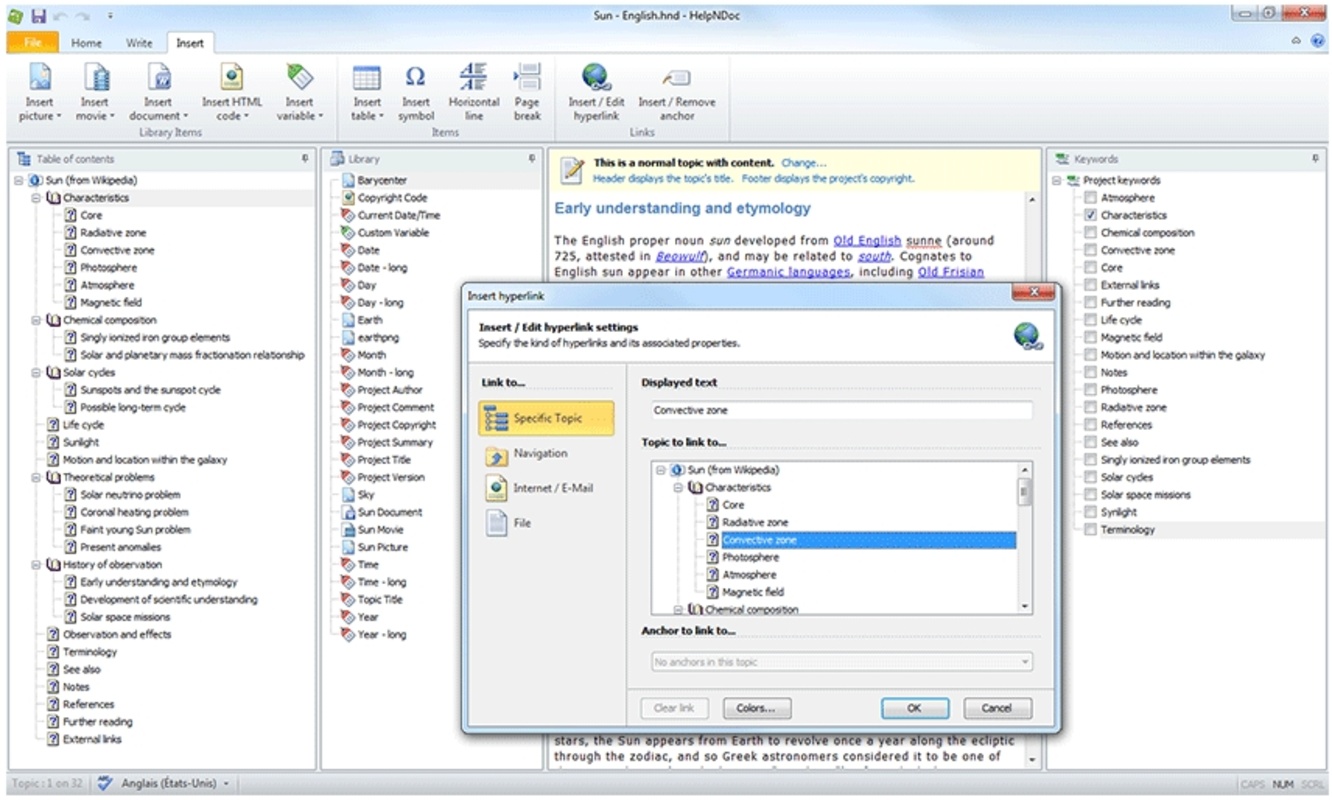Open the File menu tab
Image resolution: width=1332 pixels, height=800 pixels.
[x=33, y=43]
